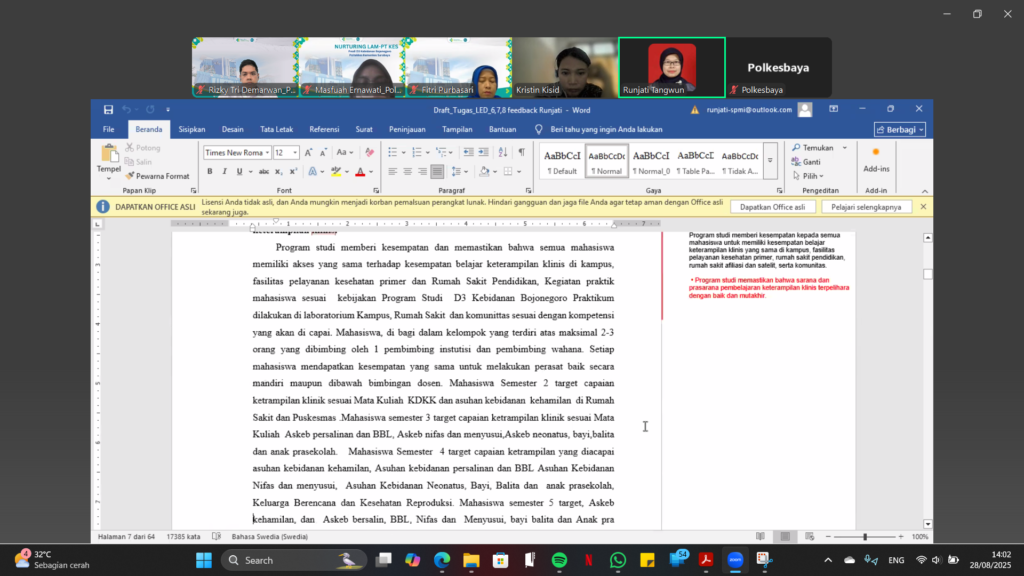
Task: Decrease the paragraph indent
Action: 468,152
